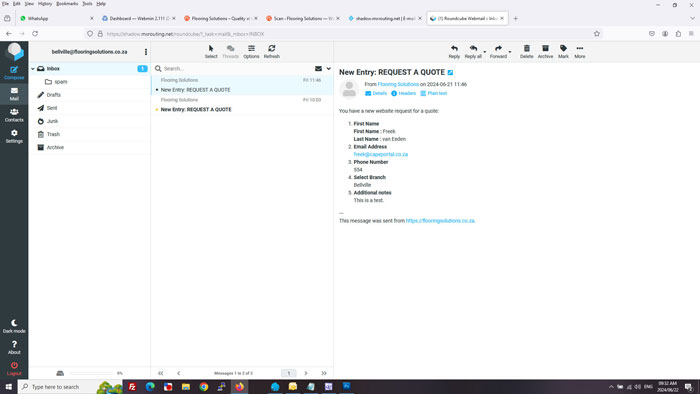Screen dimensions: 700x394
Task: Open Reply all options dropdown arrow
Action: (485, 52)
